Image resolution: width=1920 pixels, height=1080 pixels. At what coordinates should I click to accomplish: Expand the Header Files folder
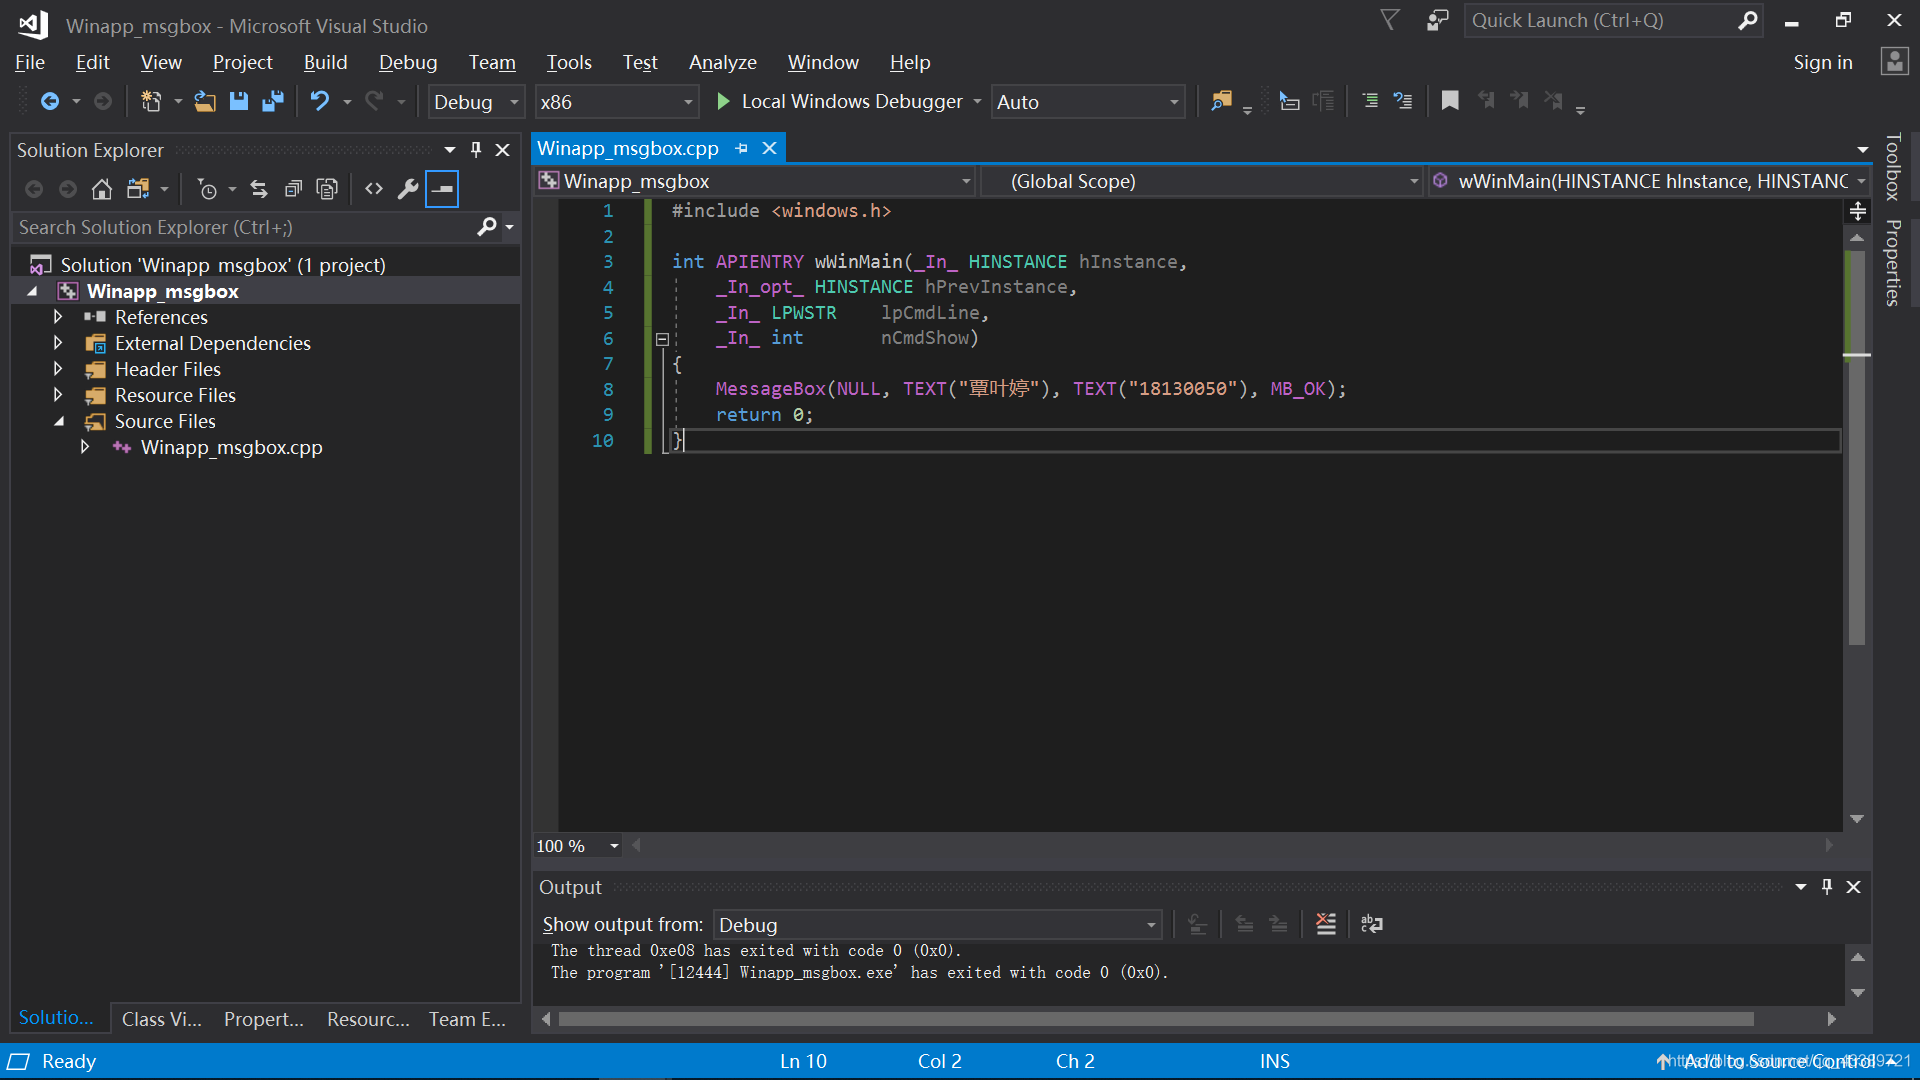58,369
